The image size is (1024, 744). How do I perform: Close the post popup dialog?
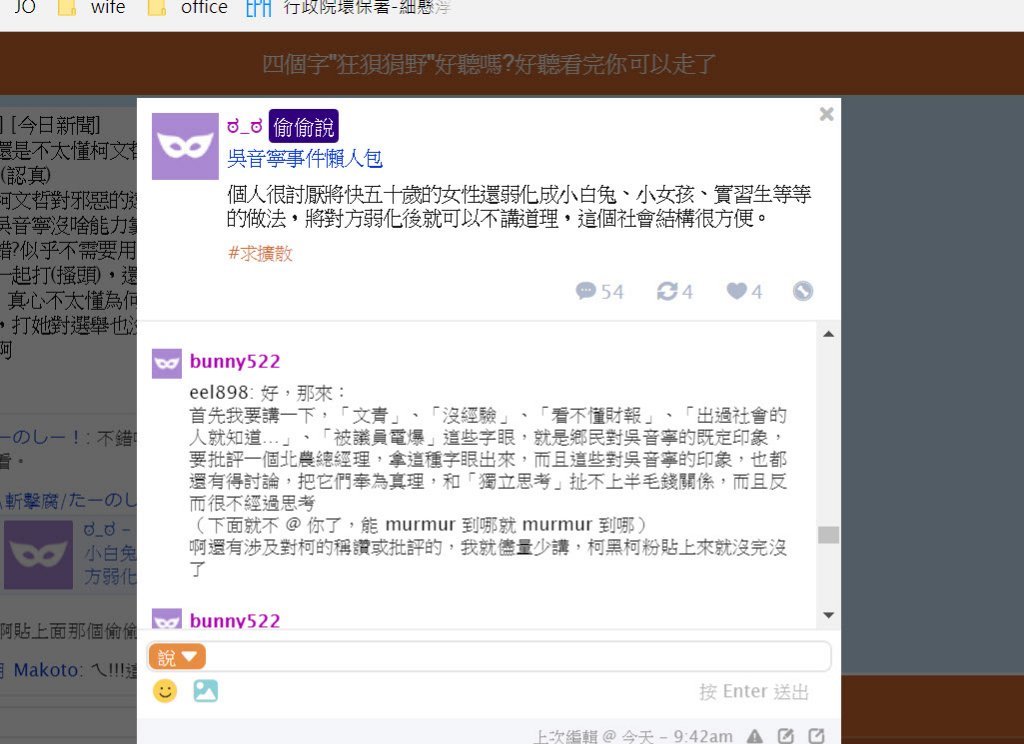[x=826, y=114]
